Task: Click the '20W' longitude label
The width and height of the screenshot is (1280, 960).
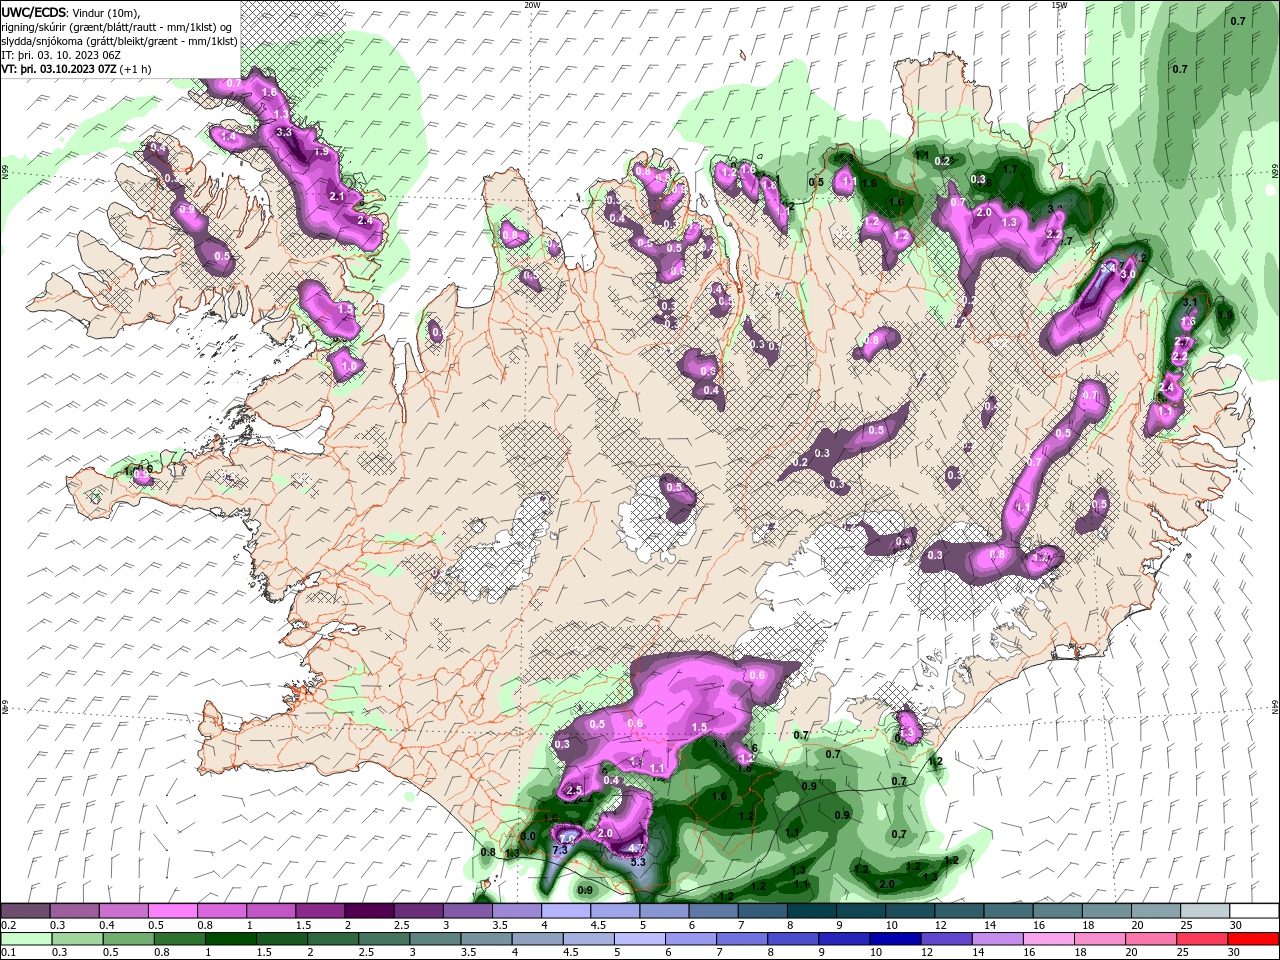Action: pyautogui.click(x=532, y=5)
